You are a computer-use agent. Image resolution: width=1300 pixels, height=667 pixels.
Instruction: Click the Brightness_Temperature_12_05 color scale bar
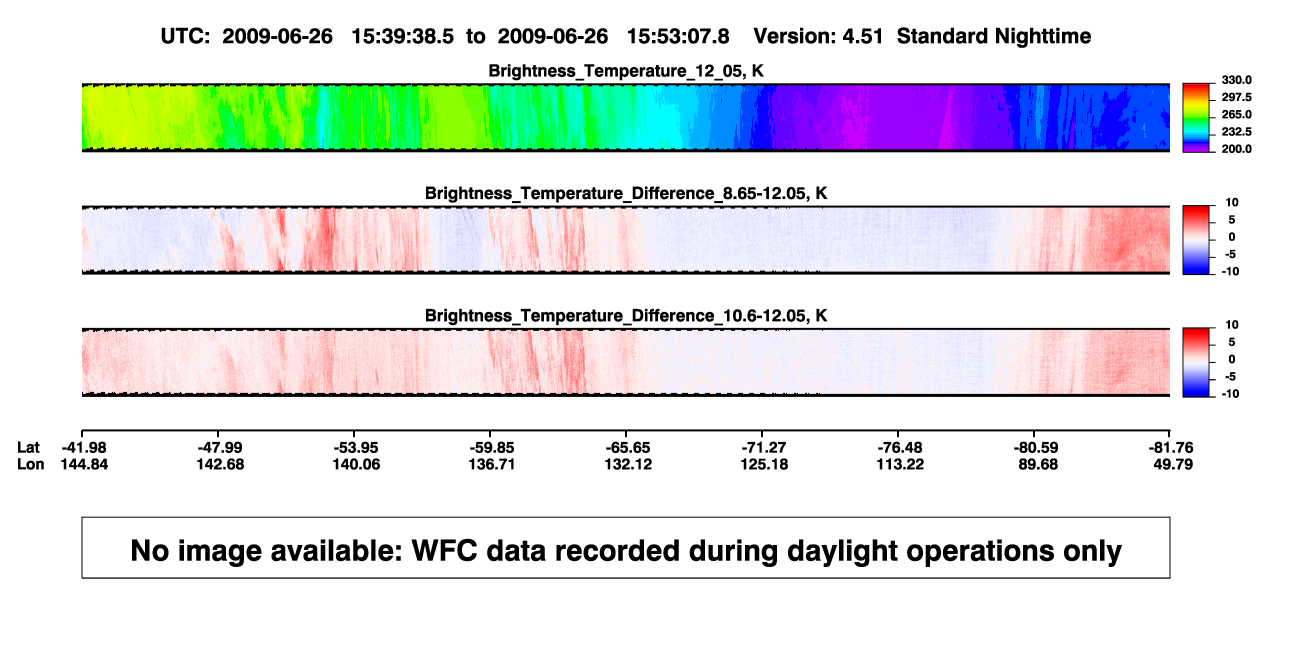pos(1196,117)
